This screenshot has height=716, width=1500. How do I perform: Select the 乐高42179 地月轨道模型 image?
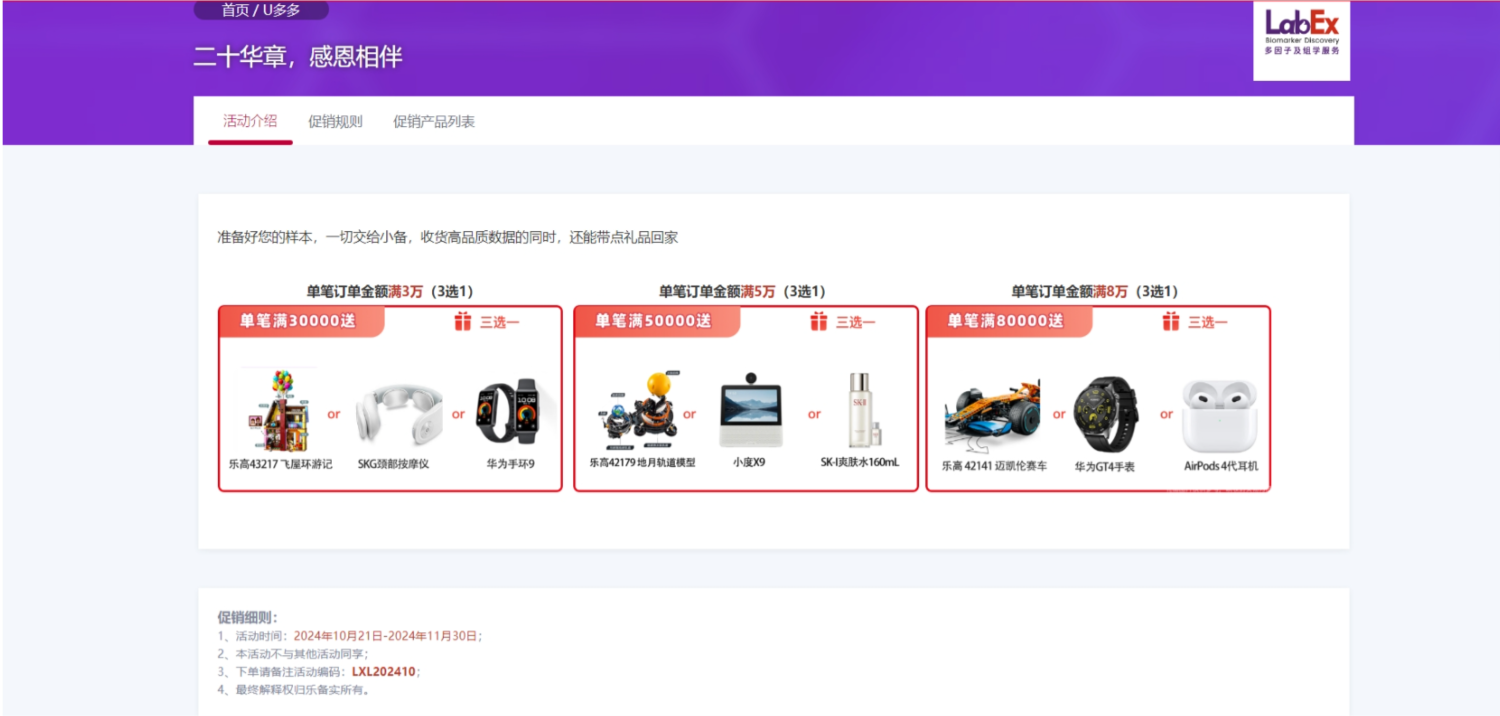click(640, 410)
